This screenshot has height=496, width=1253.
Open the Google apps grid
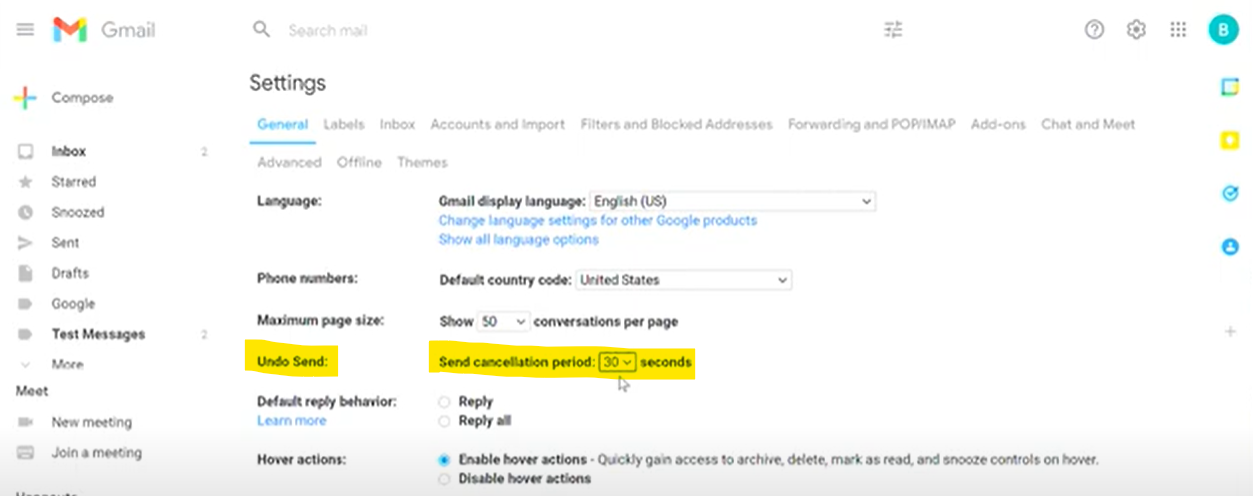click(1178, 30)
